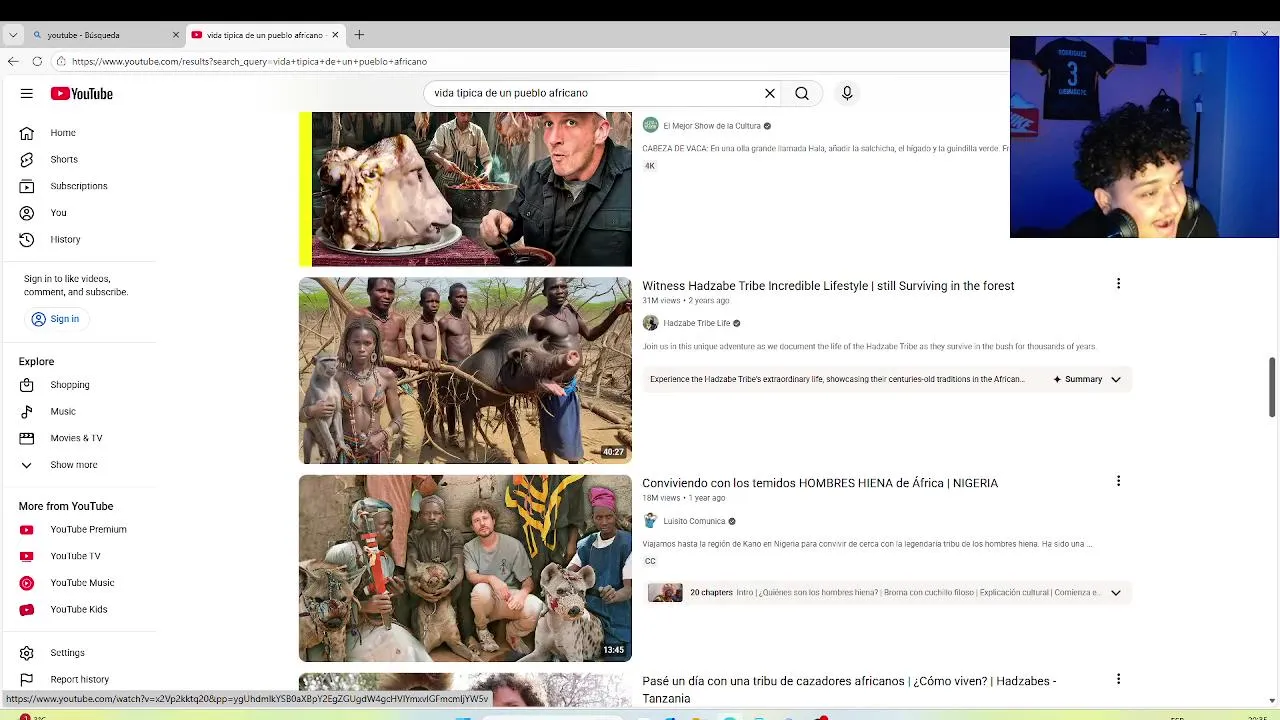
Task: Close the youtube - Búsqueda tab
Action: pos(176,35)
